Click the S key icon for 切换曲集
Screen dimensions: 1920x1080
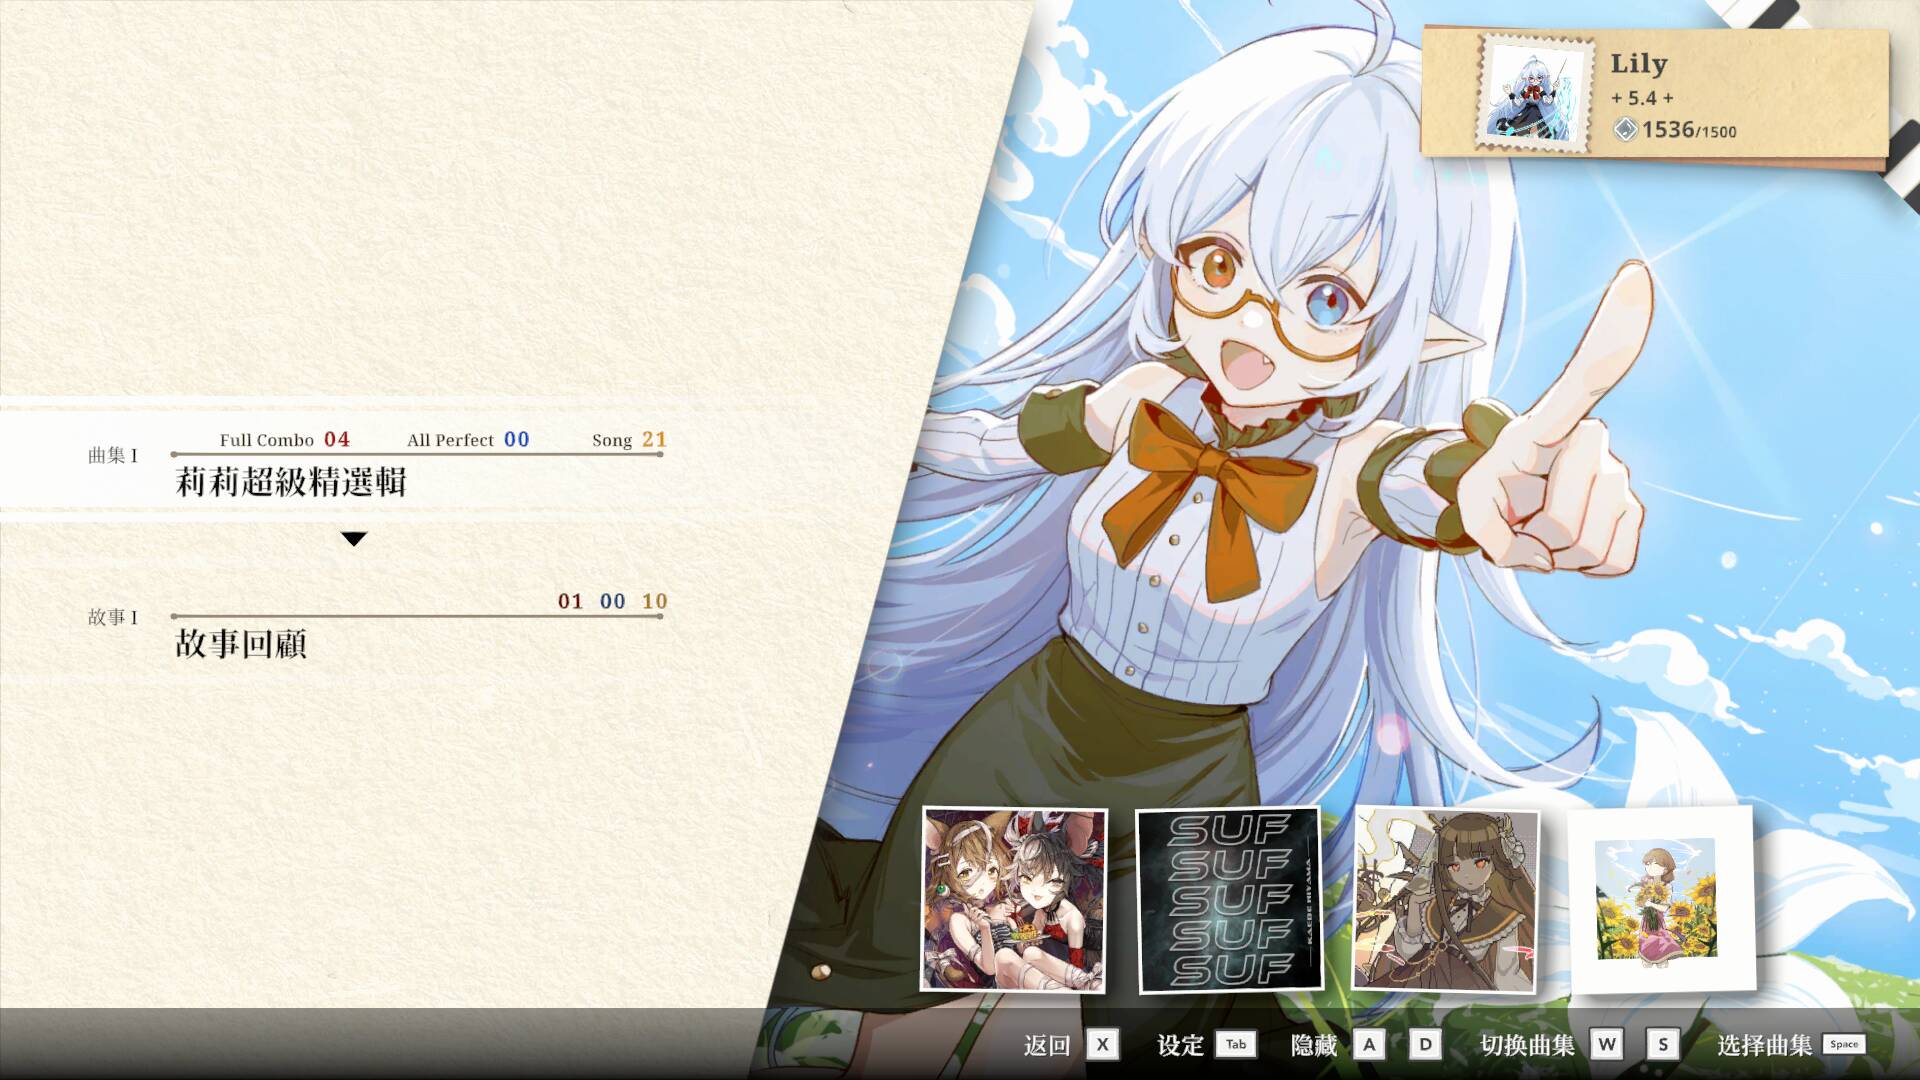(x=1663, y=1045)
